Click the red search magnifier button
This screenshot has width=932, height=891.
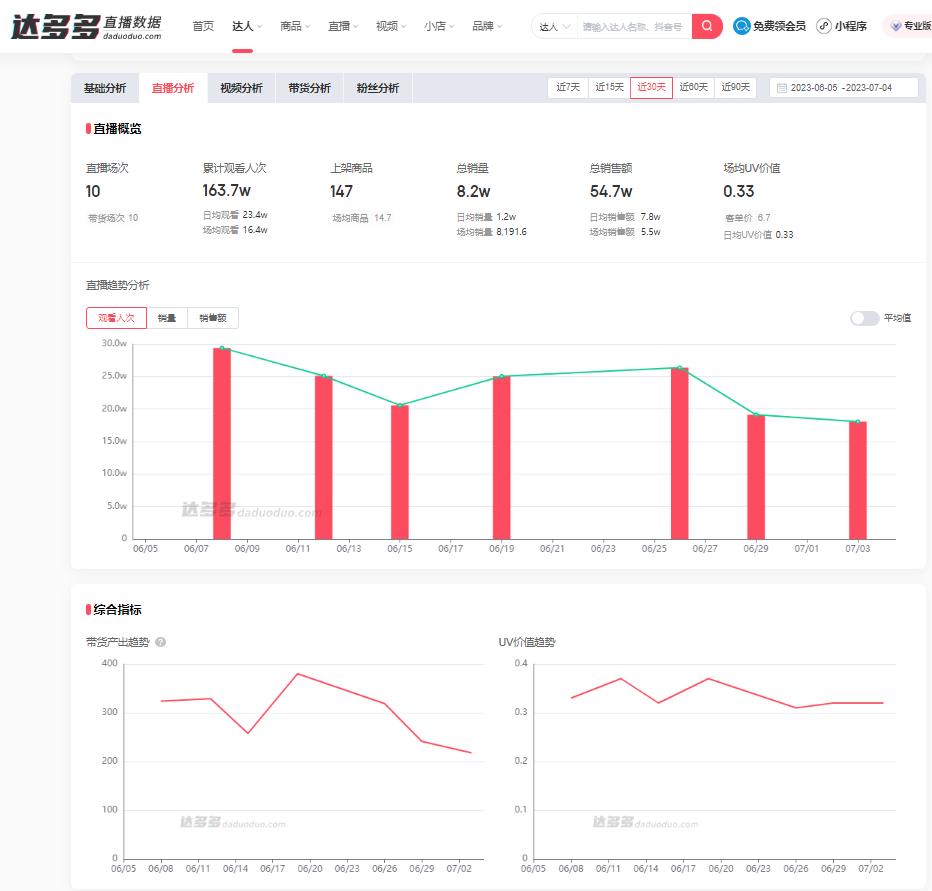coord(707,26)
